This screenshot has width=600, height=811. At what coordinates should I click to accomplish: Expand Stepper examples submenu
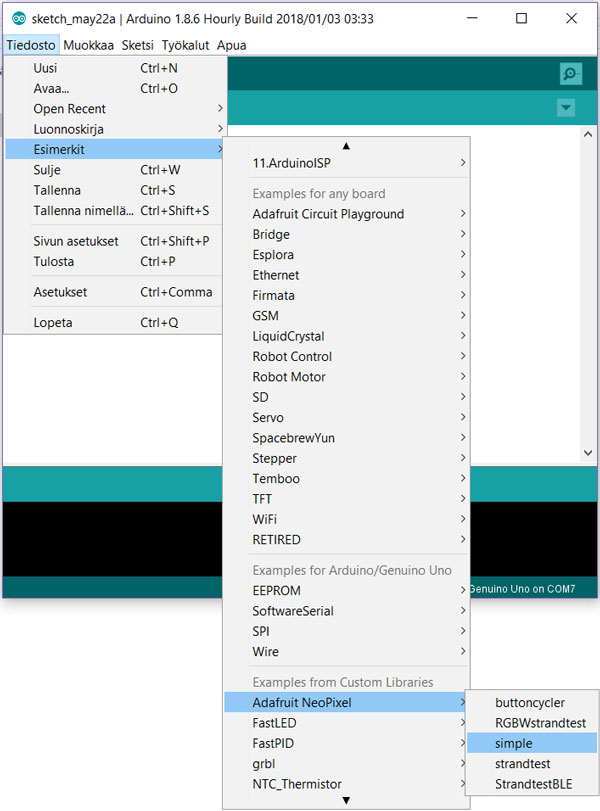347,458
